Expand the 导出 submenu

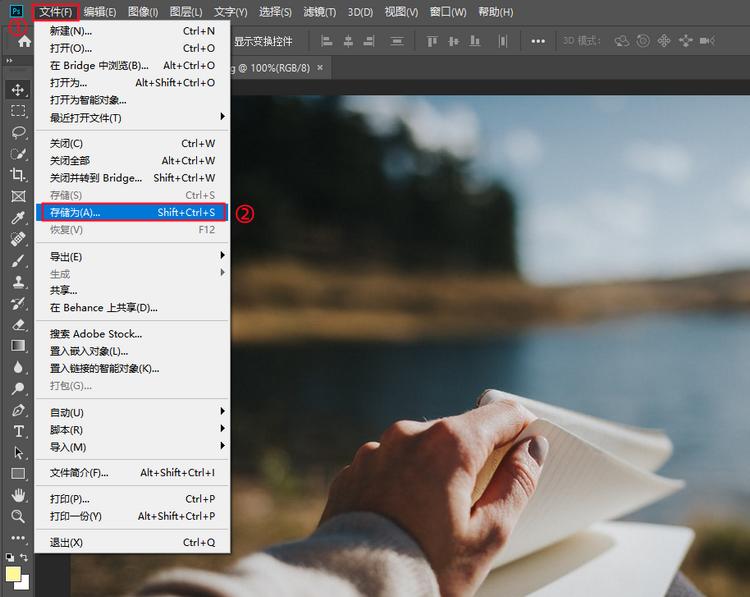pos(132,256)
